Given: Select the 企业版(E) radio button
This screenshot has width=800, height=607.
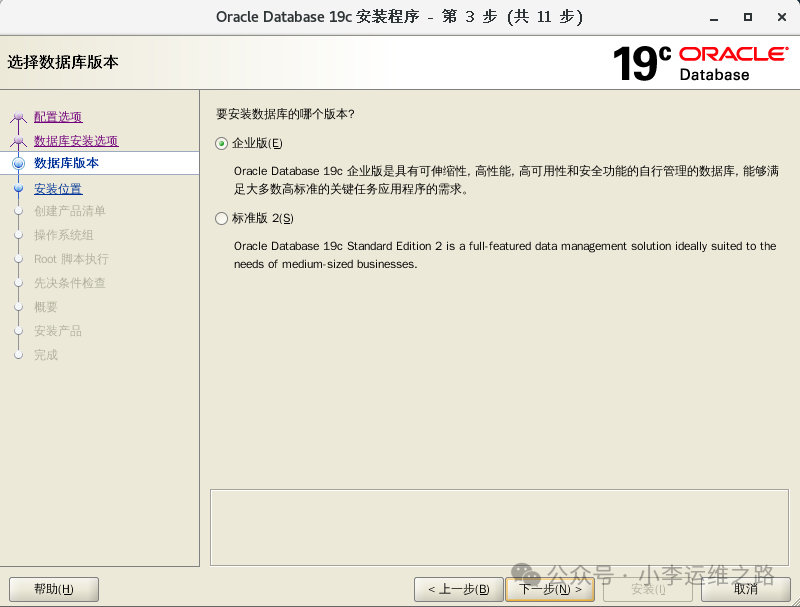Looking at the screenshot, I should tap(221, 144).
